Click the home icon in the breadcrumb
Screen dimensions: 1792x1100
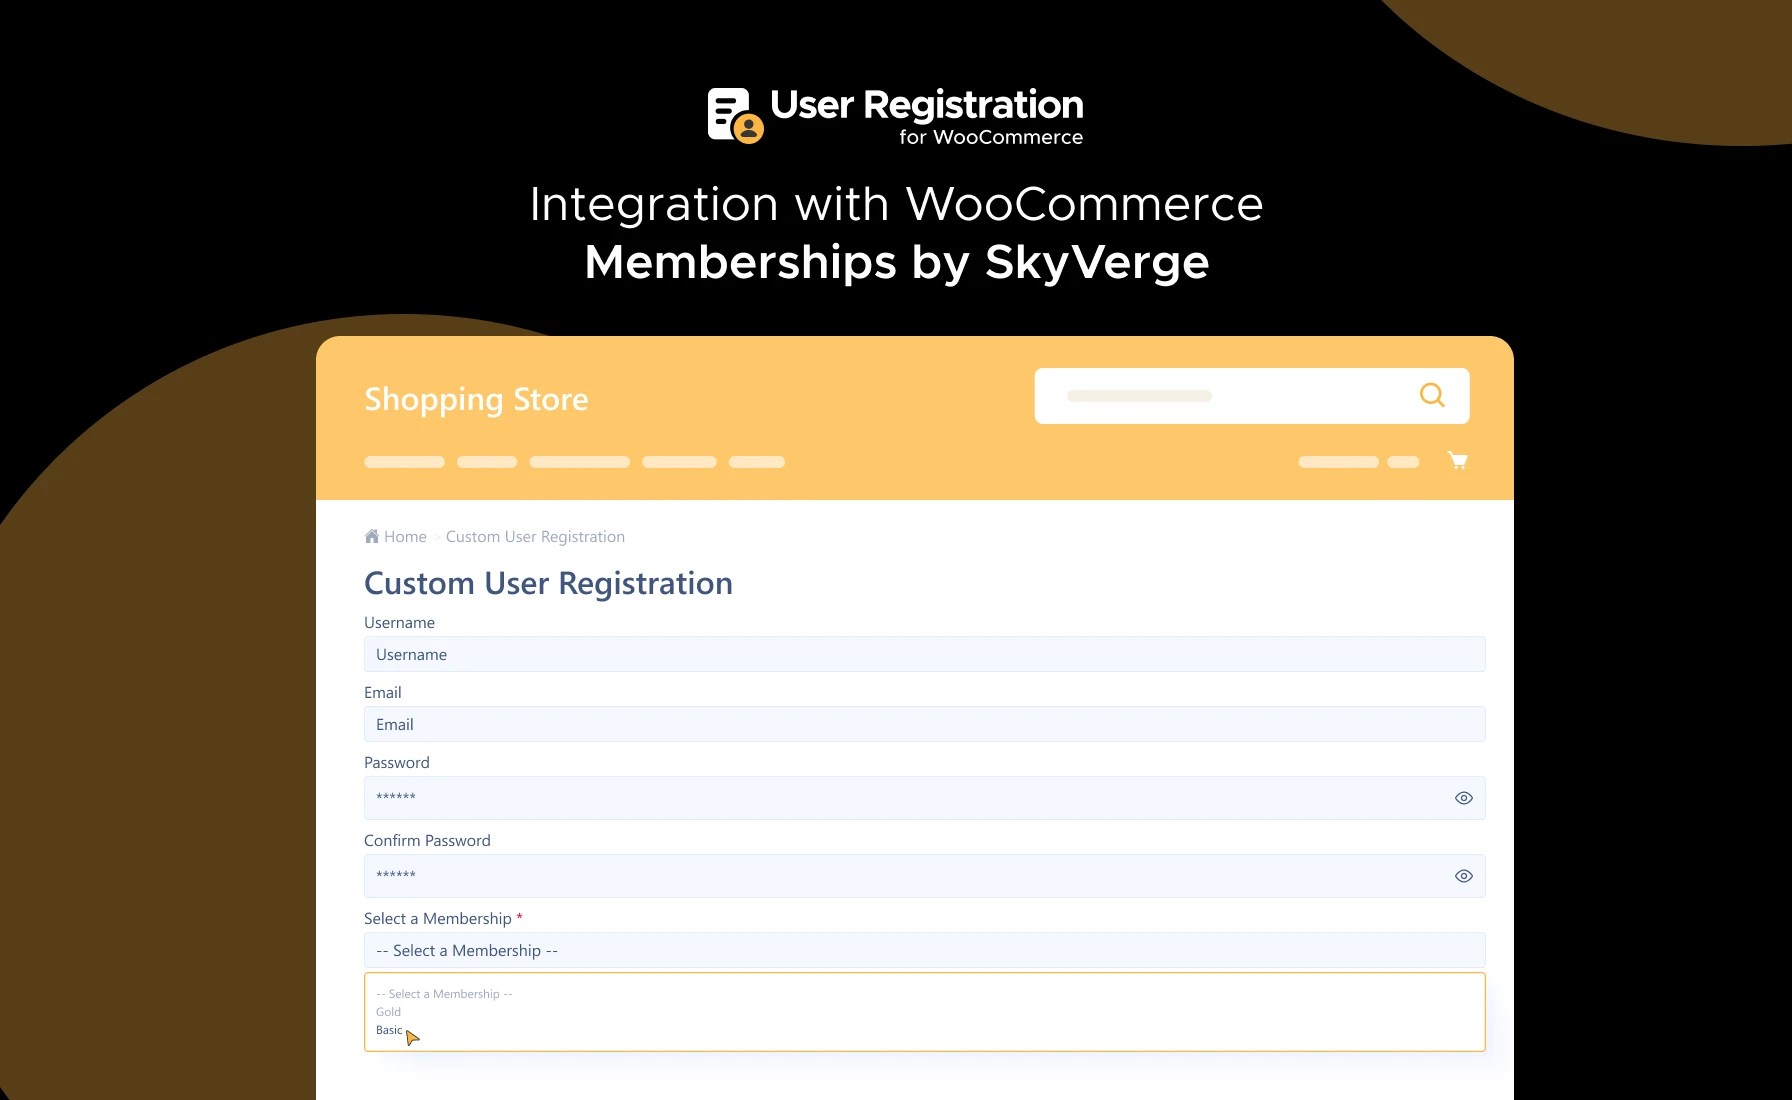click(x=371, y=536)
